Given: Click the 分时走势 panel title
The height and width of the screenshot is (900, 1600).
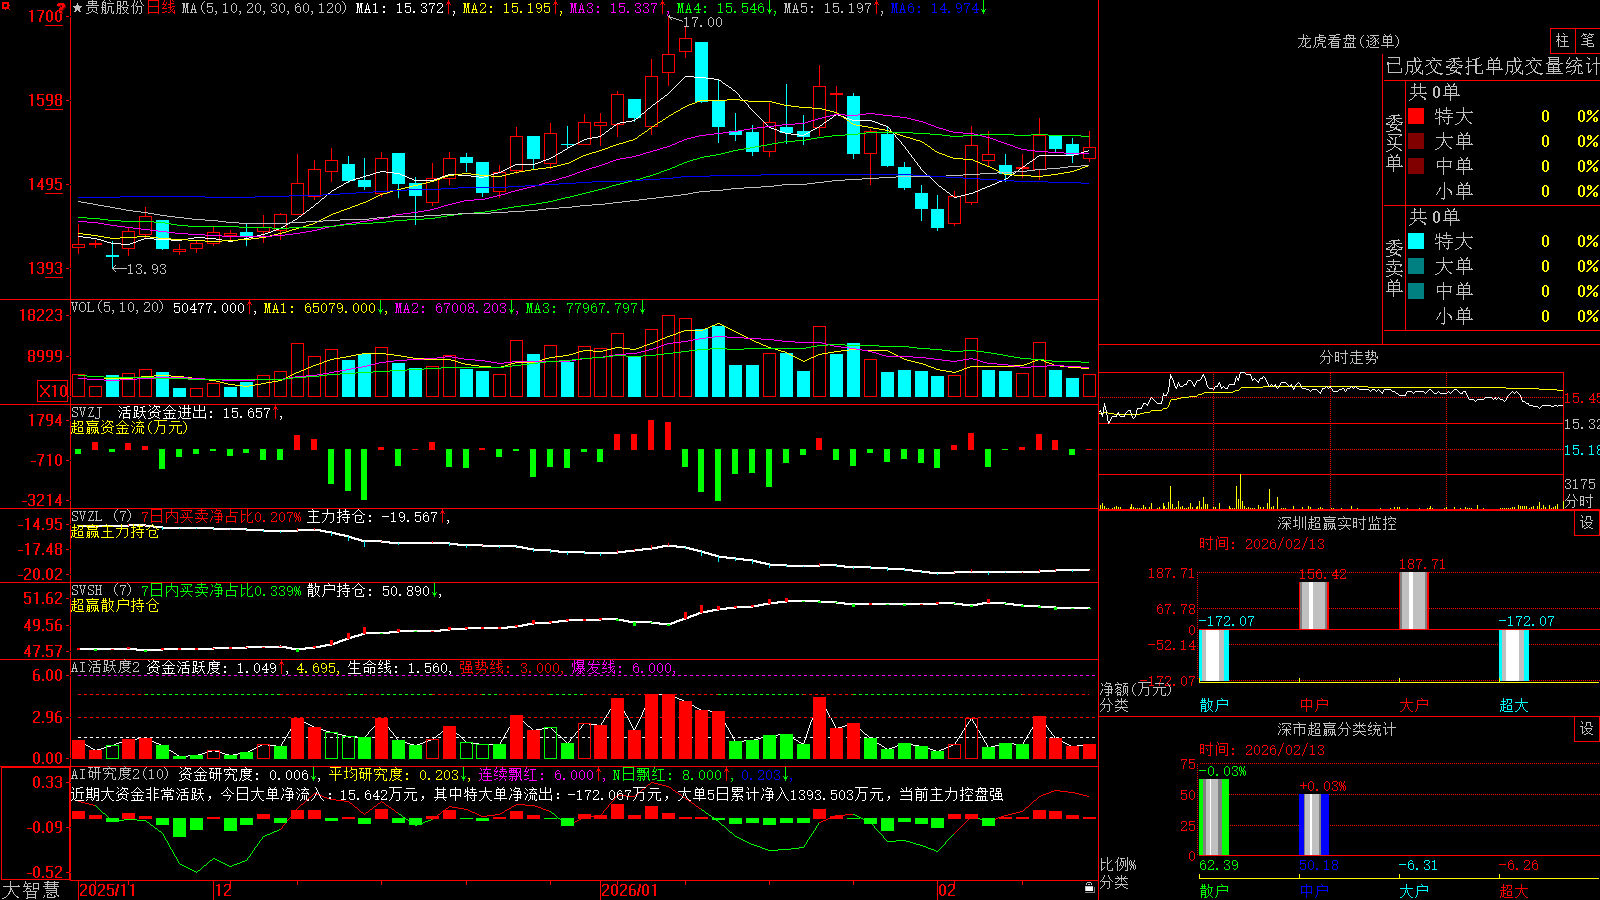Looking at the screenshot, I should [1348, 357].
